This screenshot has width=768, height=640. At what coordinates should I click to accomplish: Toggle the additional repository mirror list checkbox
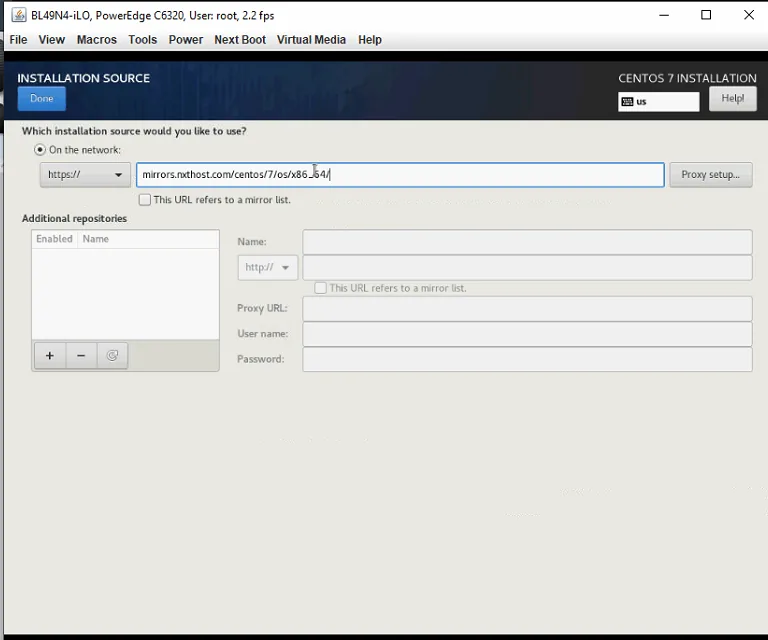pyautogui.click(x=320, y=288)
